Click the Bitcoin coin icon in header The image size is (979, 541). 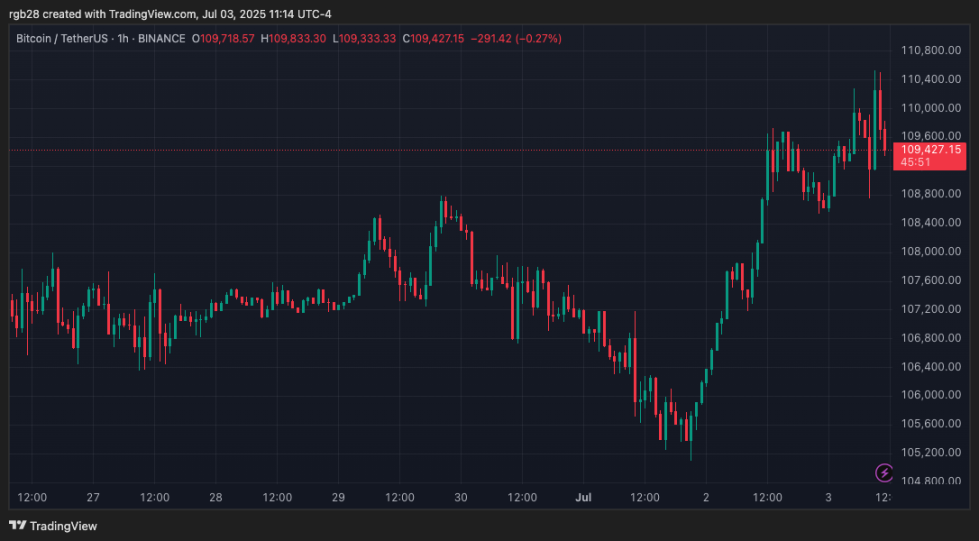coord(10,38)
